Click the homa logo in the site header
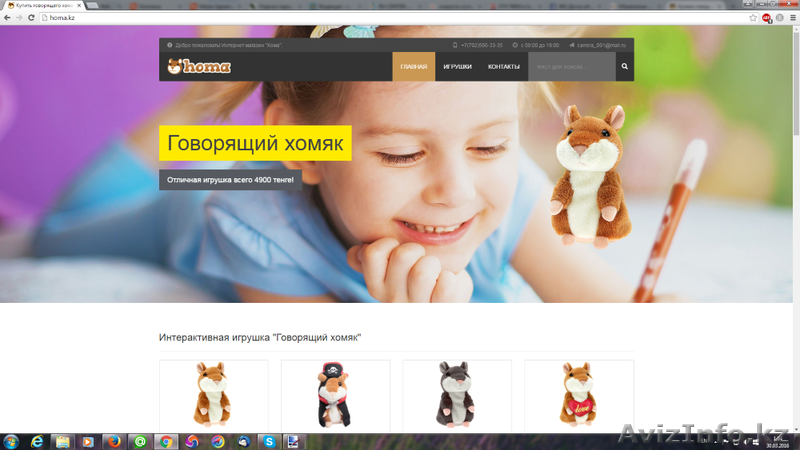Image resolution: width=800 pixels, height=450 pixels. click(199, 66)
